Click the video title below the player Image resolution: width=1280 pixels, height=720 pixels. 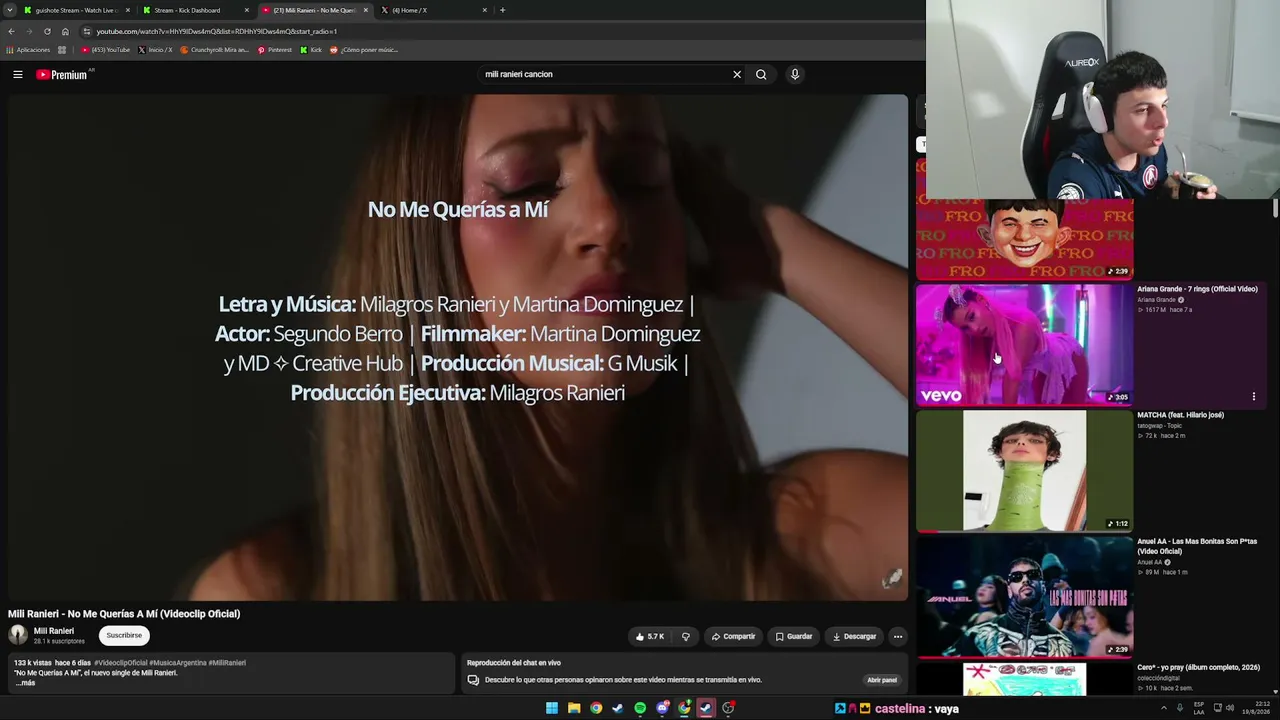(124, 614)
